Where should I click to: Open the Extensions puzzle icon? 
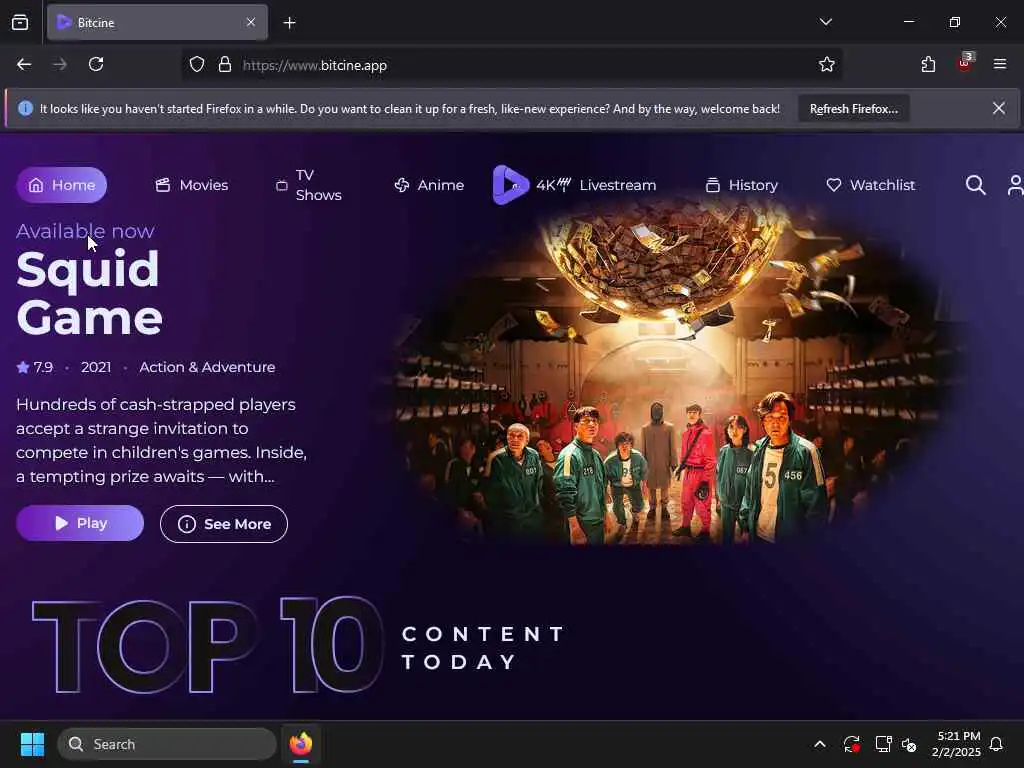[x=928, y=65]
